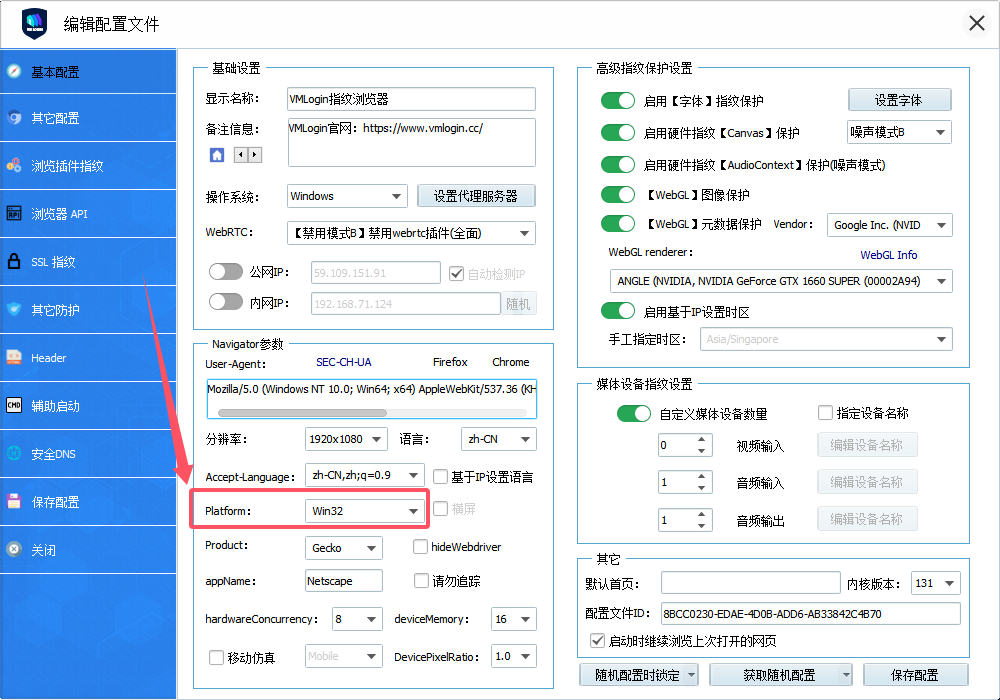Check the hideWebdriver checkbox
Image resolution: width=1000 pixels, height=700 pixels.
(420, 546)
